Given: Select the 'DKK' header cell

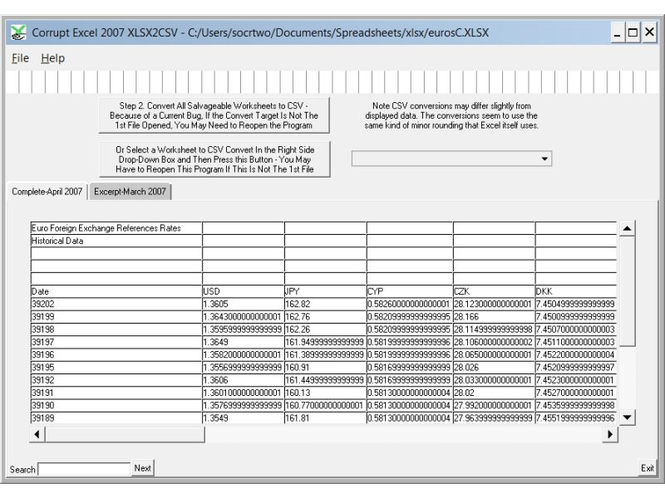Looking at the screenshot, I should (576, 291).
